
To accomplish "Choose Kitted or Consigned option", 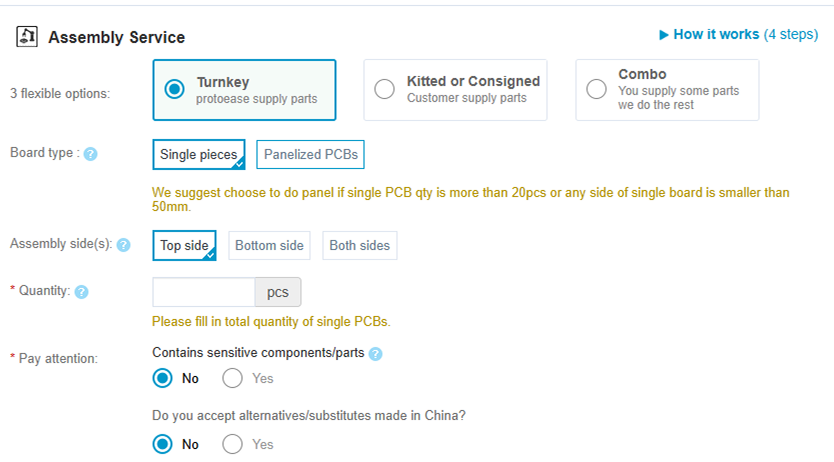I will click(384, 89).
